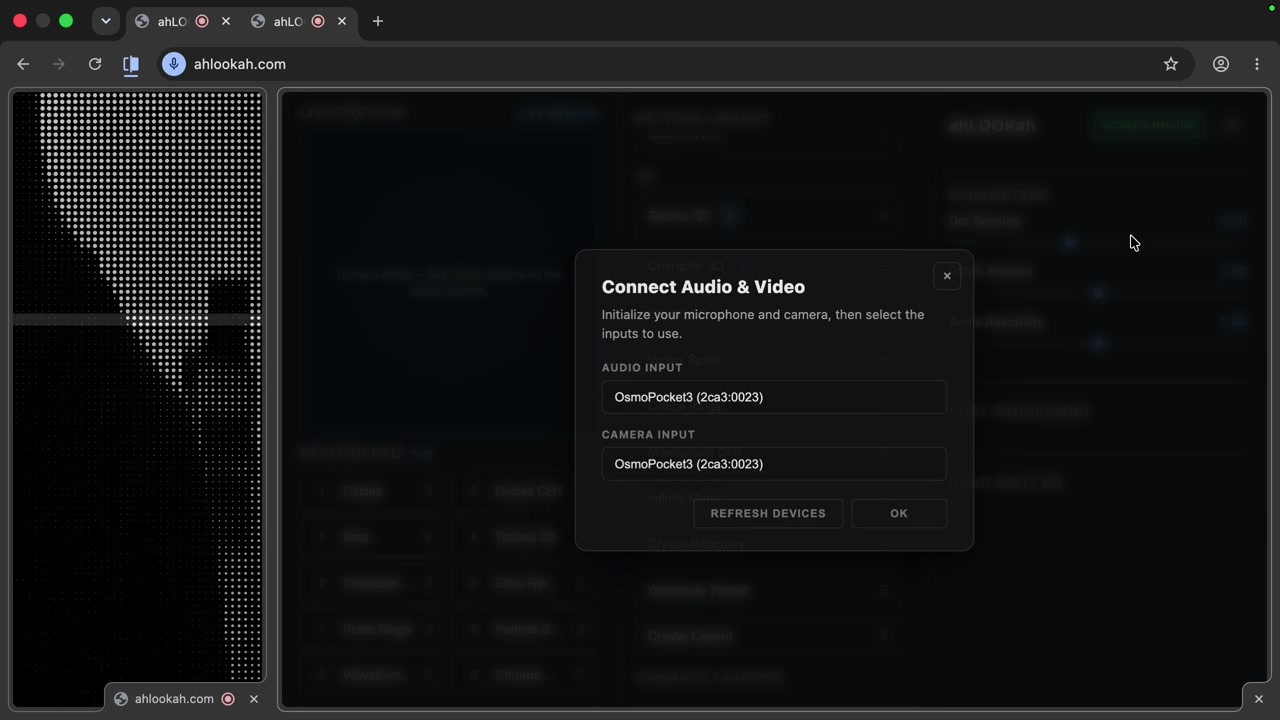1280x720 pixels.
Task: Reload the ahlookah.com page
Action: [x=95, y=64]
